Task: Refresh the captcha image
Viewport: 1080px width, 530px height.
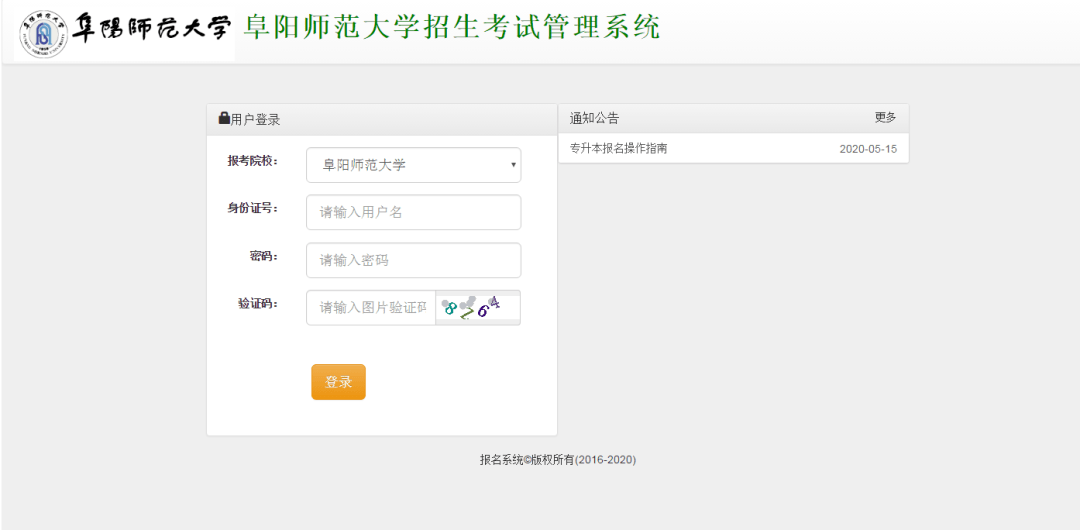Action: pos(478,307)
